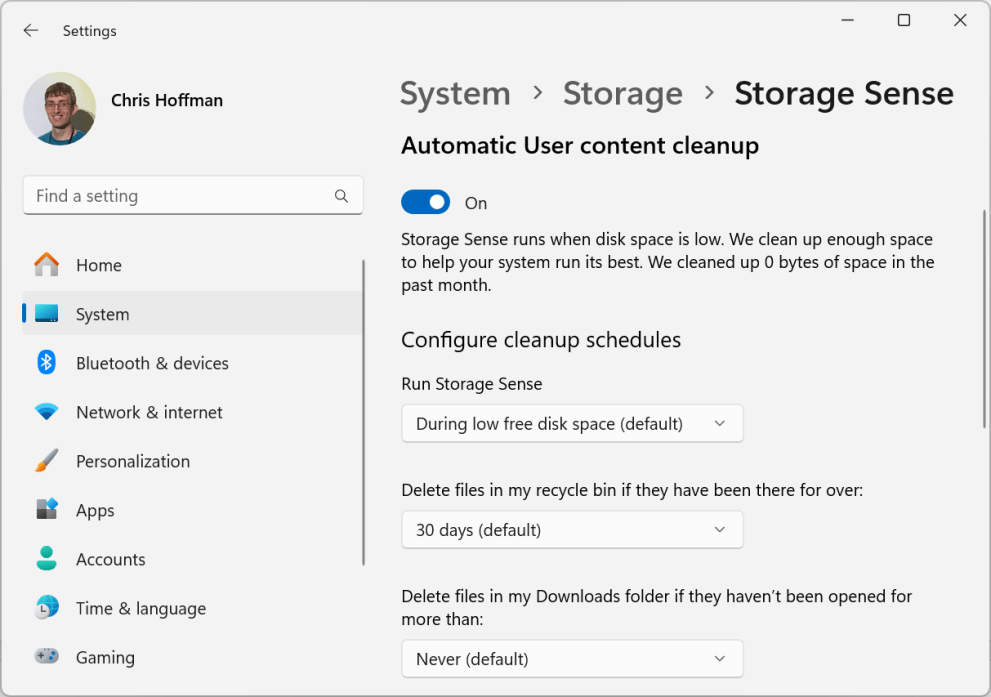
Task: Go to Bluetooth & devices
Action: (x=193, y=363)
